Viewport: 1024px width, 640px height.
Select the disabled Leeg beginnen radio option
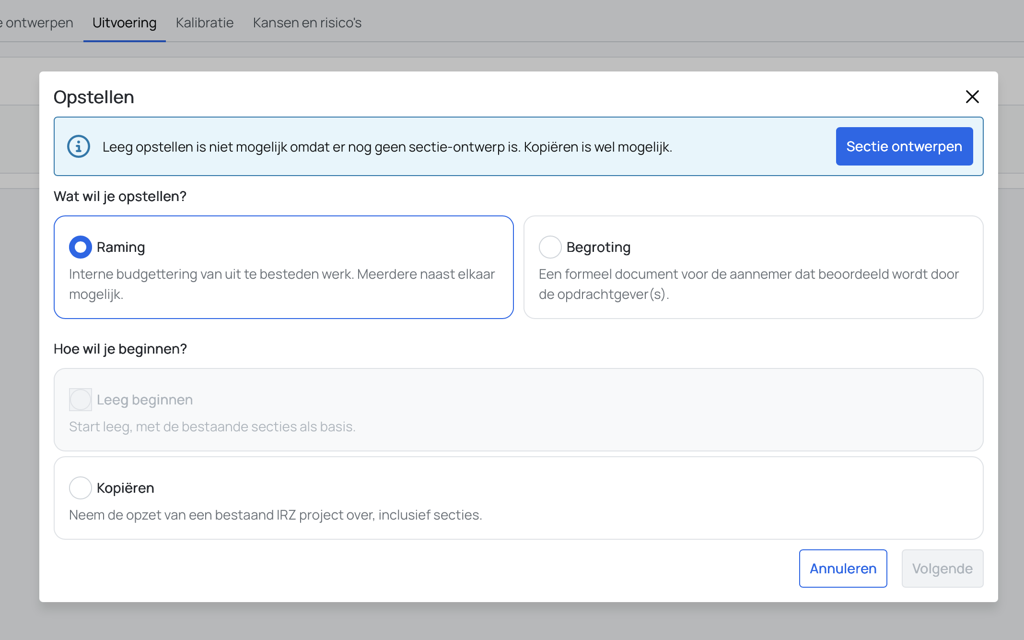(80, 400)
